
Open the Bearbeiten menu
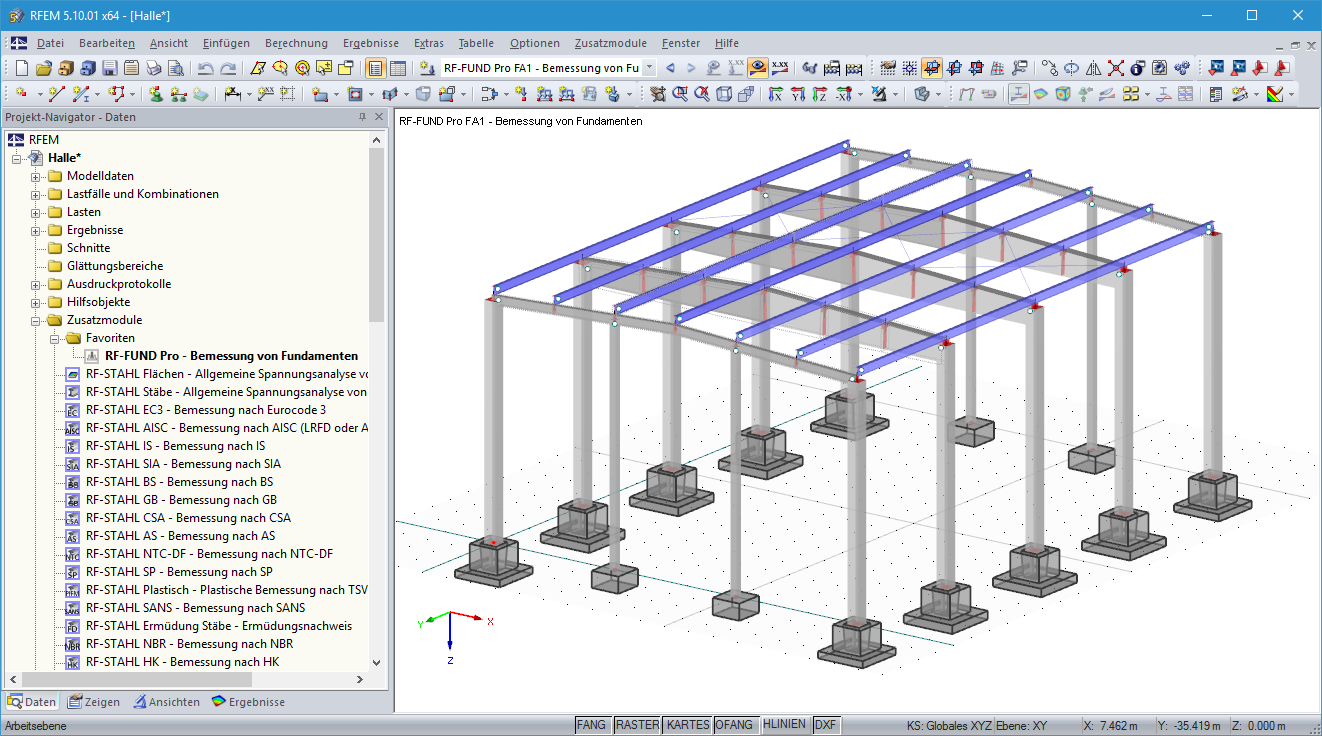107,43
